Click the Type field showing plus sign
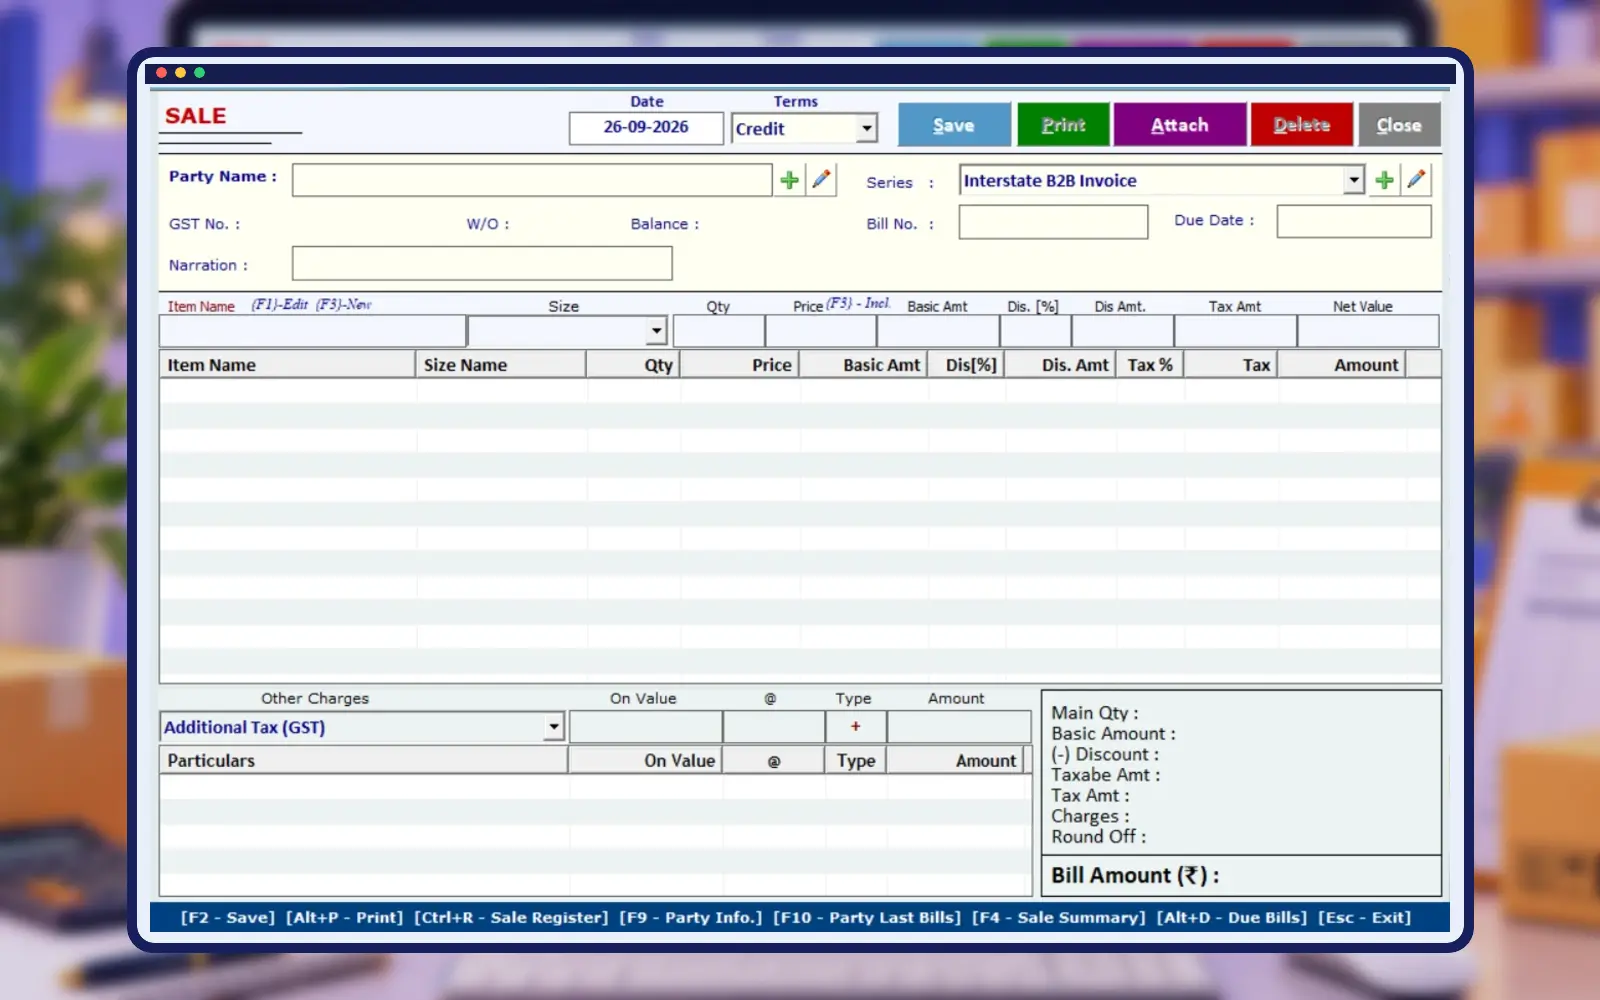 [856, 727]
